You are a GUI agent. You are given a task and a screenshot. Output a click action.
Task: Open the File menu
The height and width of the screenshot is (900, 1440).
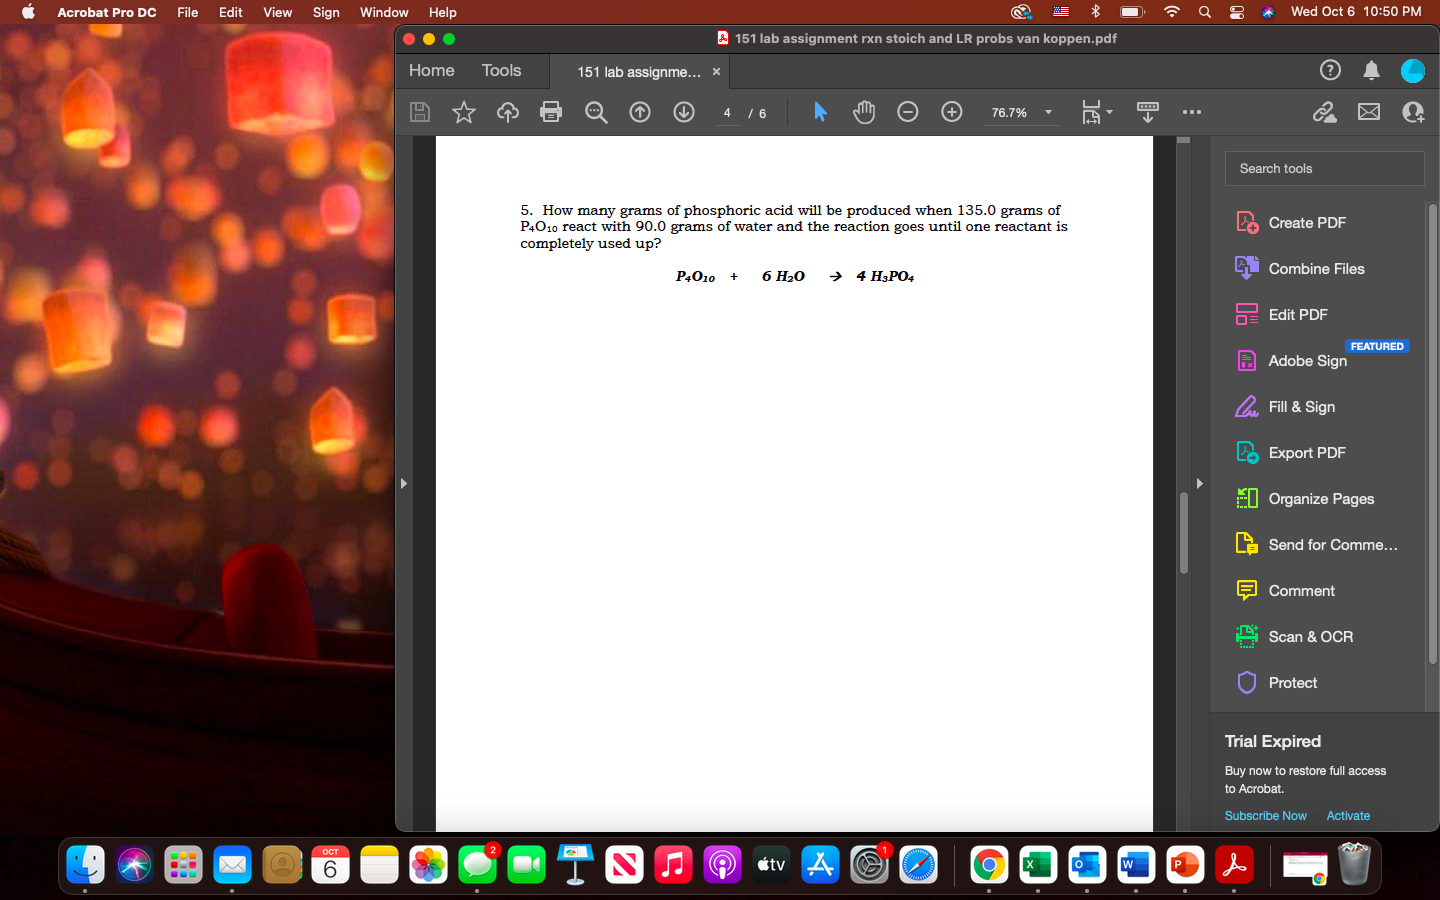coord(187,12)
